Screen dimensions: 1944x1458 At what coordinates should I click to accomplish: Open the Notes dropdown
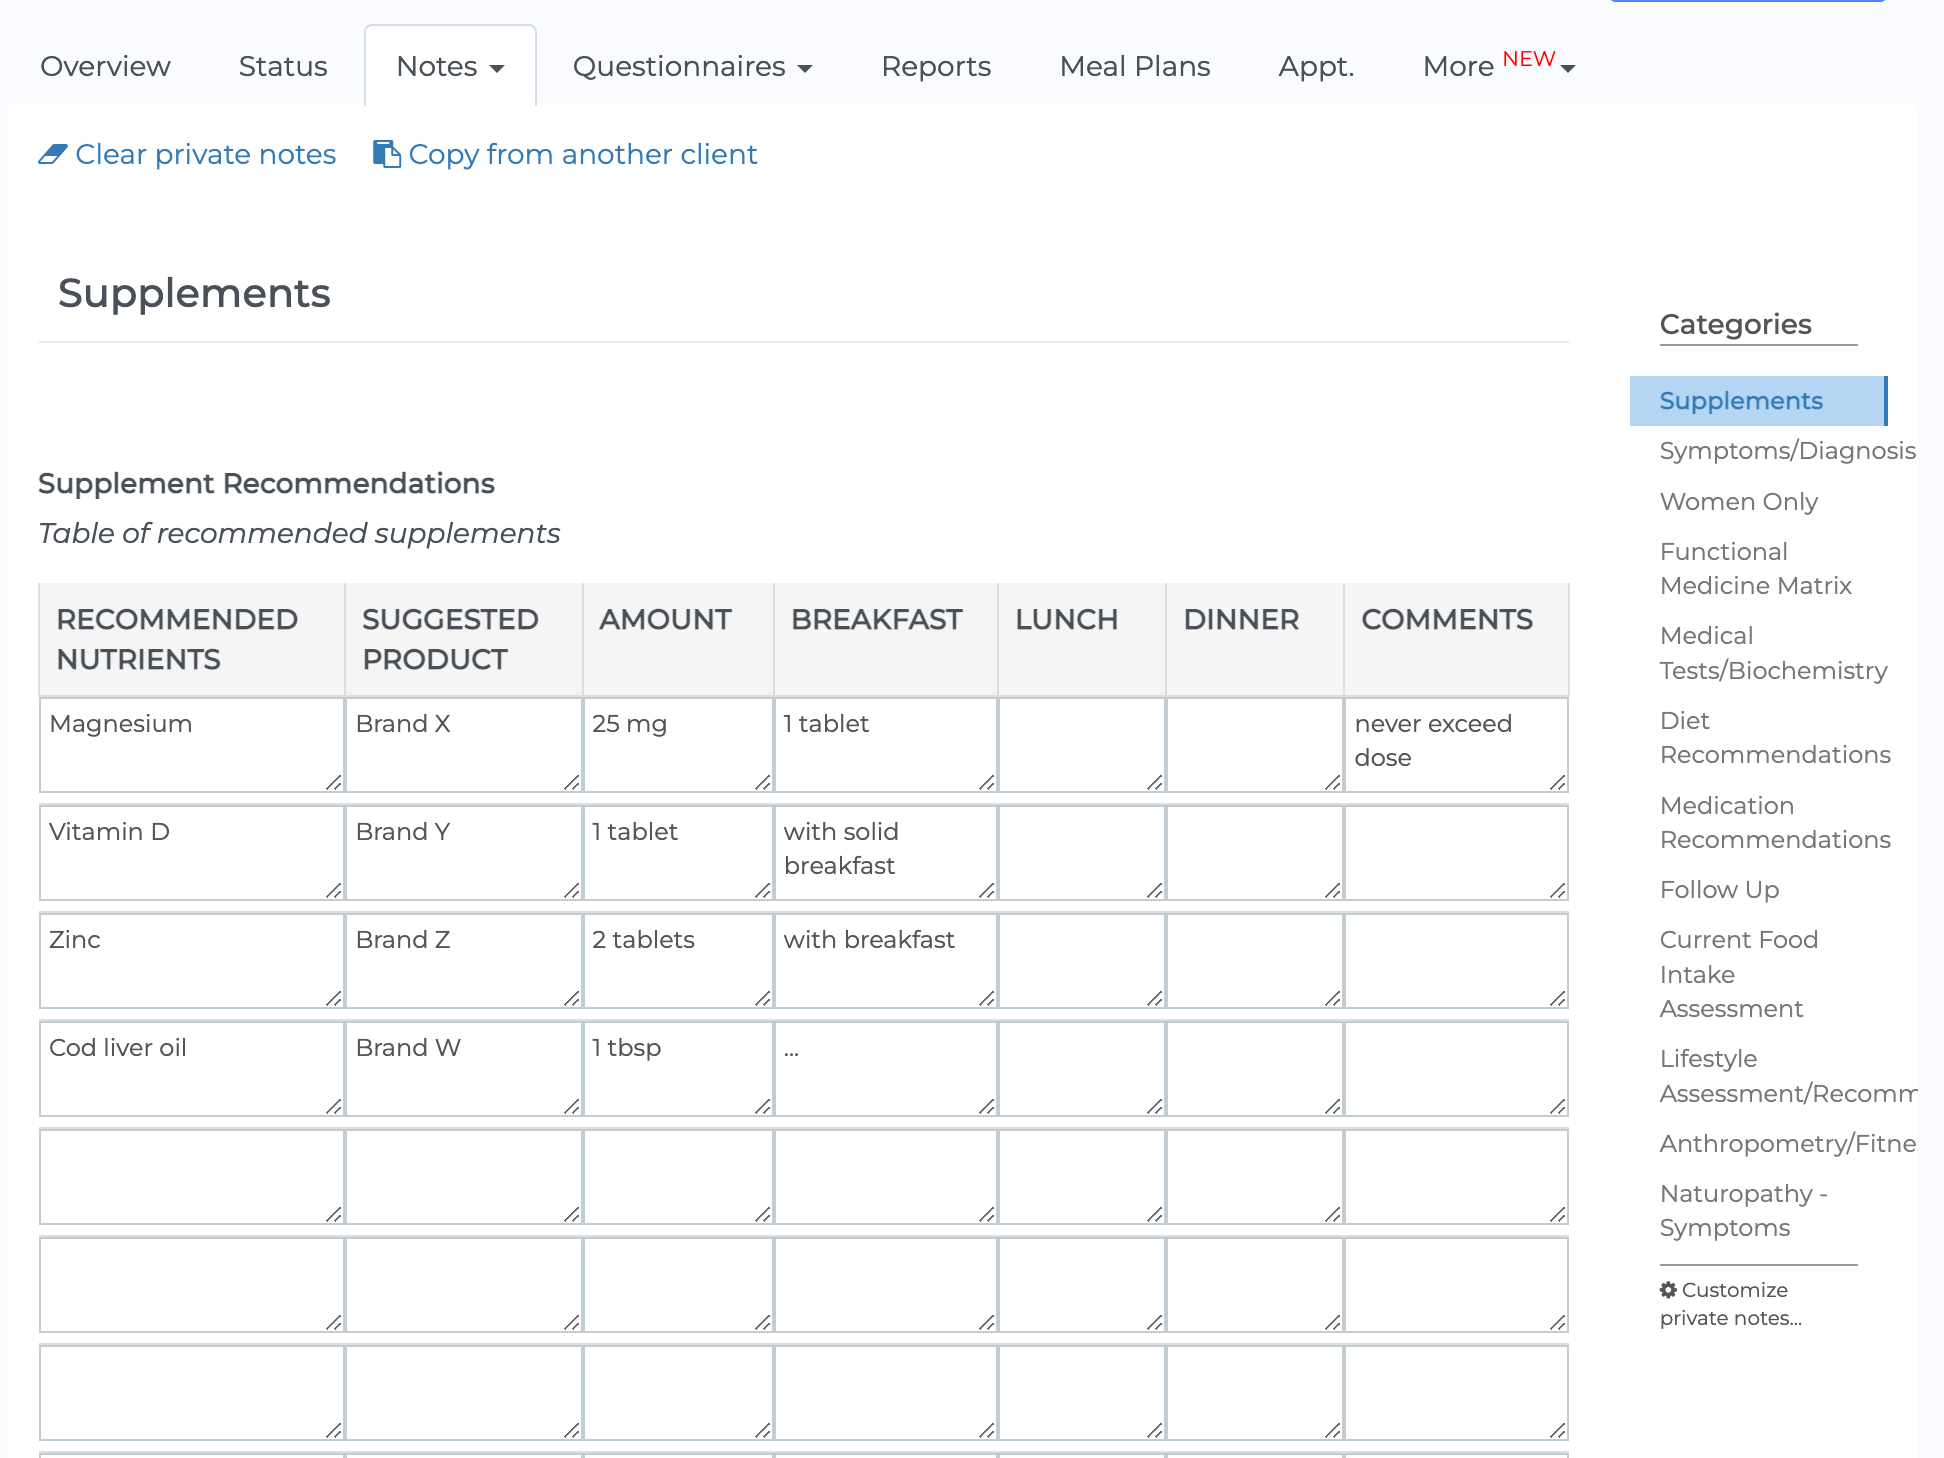(x=449, y=66)
